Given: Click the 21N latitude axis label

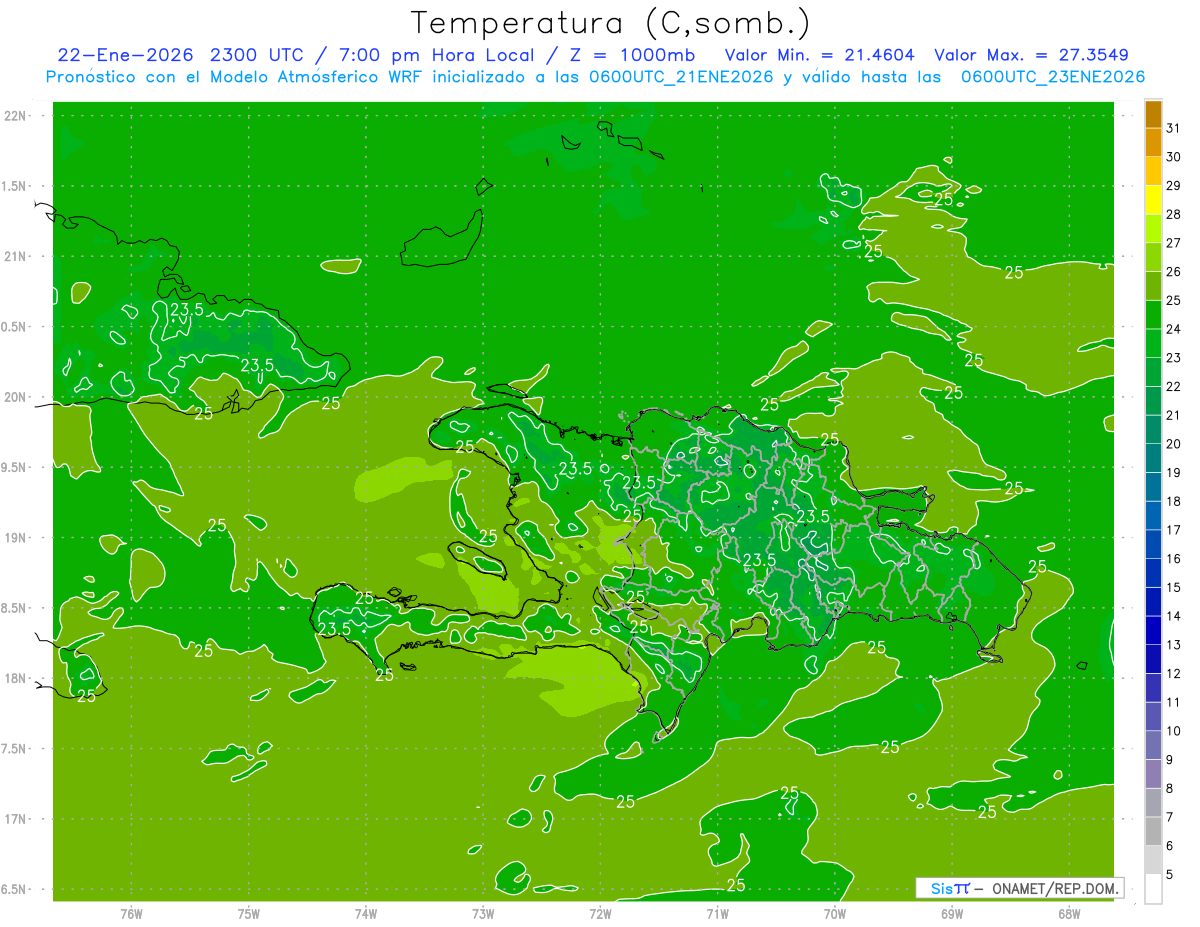Looking at the screenshot, I should [x=16, y=256].
